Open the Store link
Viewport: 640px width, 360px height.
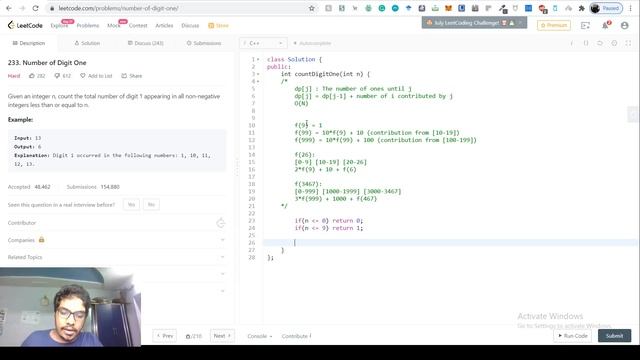218,25
